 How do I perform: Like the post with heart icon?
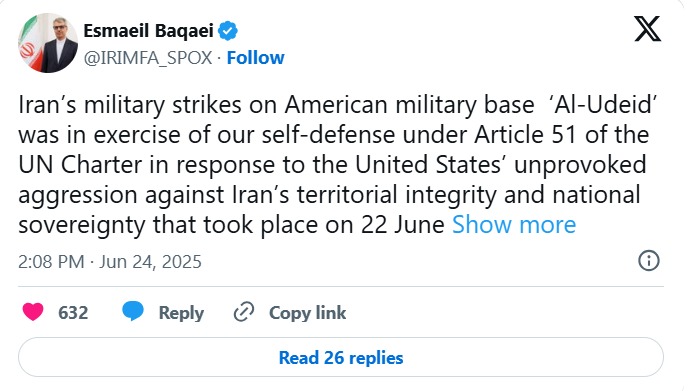[33, 312]
